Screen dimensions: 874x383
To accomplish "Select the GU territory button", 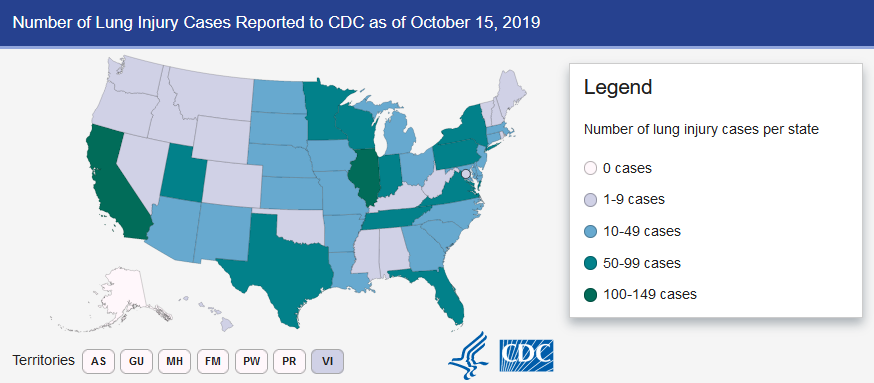I will click(137, 361).
